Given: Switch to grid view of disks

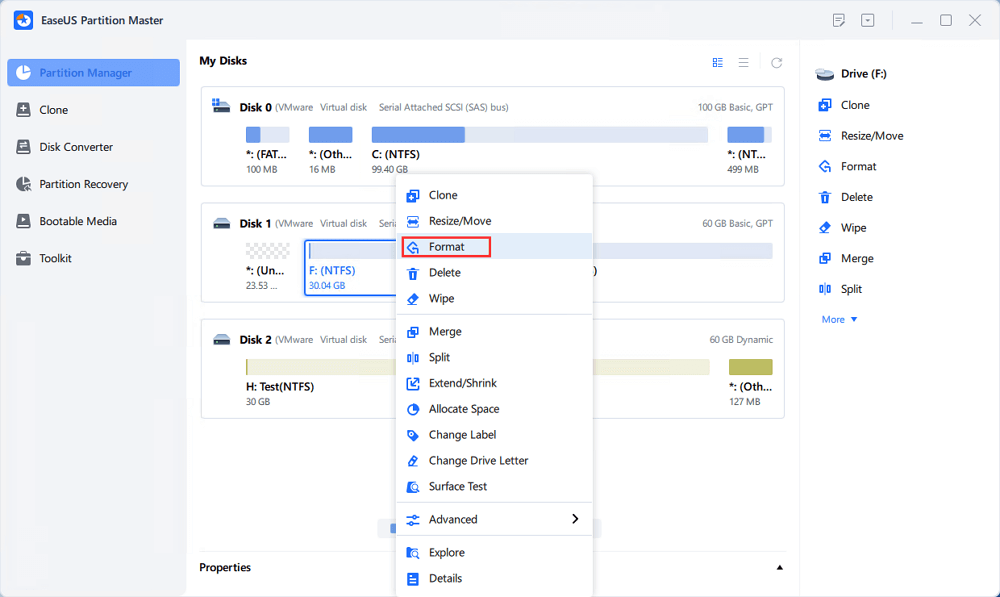Looking at the screenshot, I should click(x=717, y=62).
